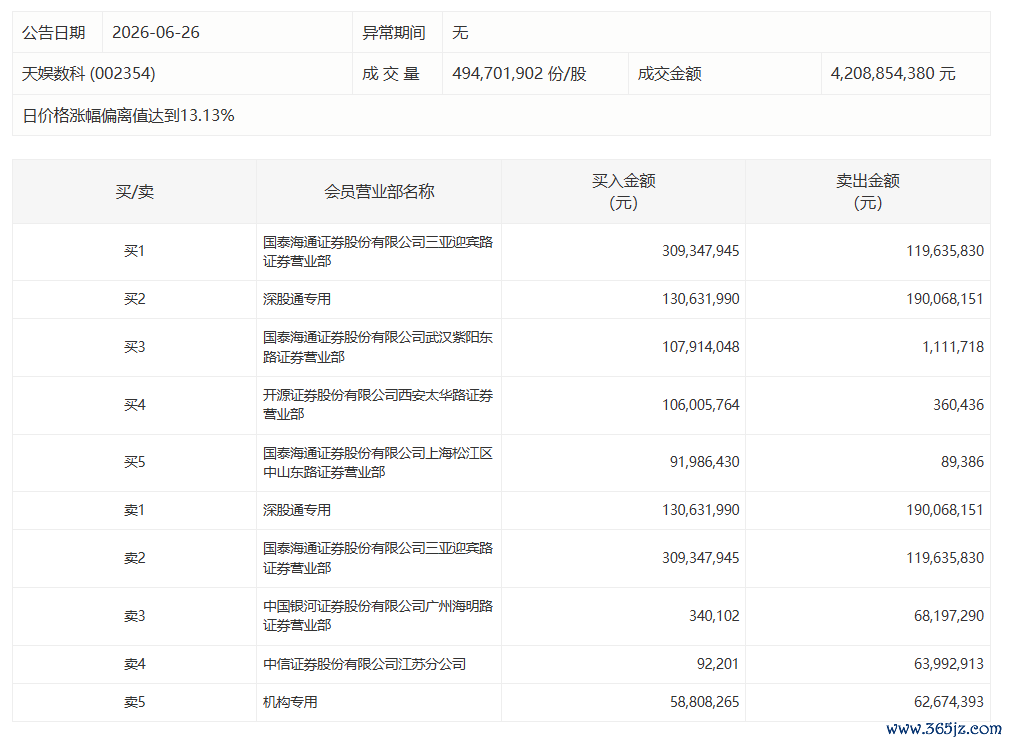Click 国泰海通 三亚迎宾路 in the 买1 row
Viewport: 1009px width, 744px height.
[378, 251]
